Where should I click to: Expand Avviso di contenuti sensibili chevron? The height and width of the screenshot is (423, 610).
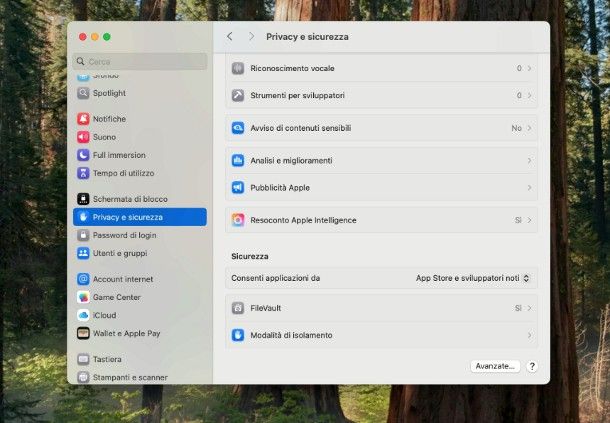tap(529, 128)
